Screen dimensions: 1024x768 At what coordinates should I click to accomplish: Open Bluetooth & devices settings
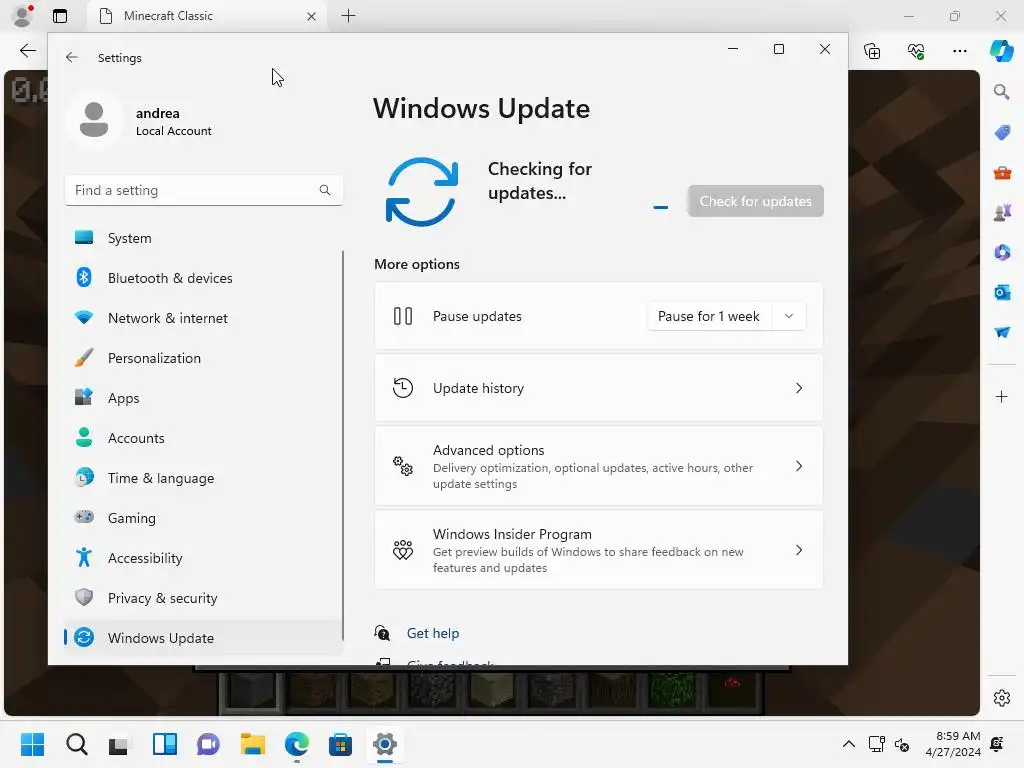pos(203,278)
